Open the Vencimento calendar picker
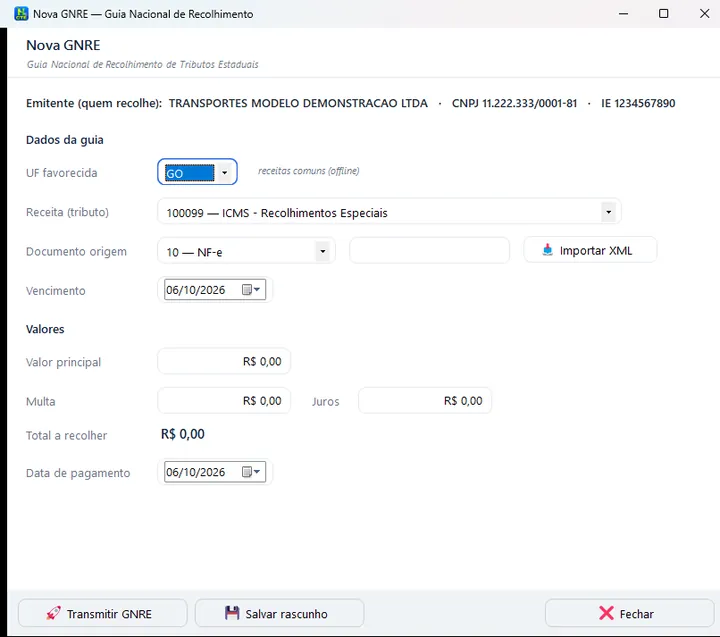Viewport: 720px width, 637px height. pyautogui.click(x=251, y=289)
